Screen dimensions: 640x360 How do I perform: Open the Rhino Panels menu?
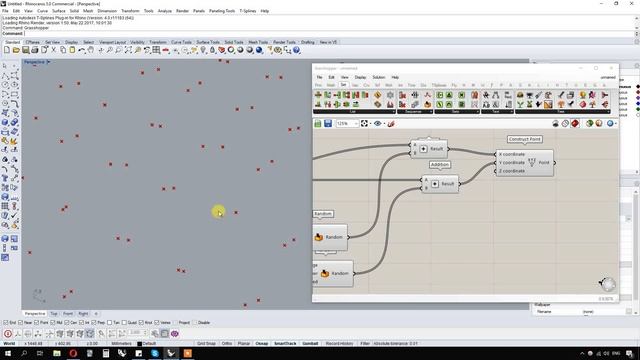[199, 11]
